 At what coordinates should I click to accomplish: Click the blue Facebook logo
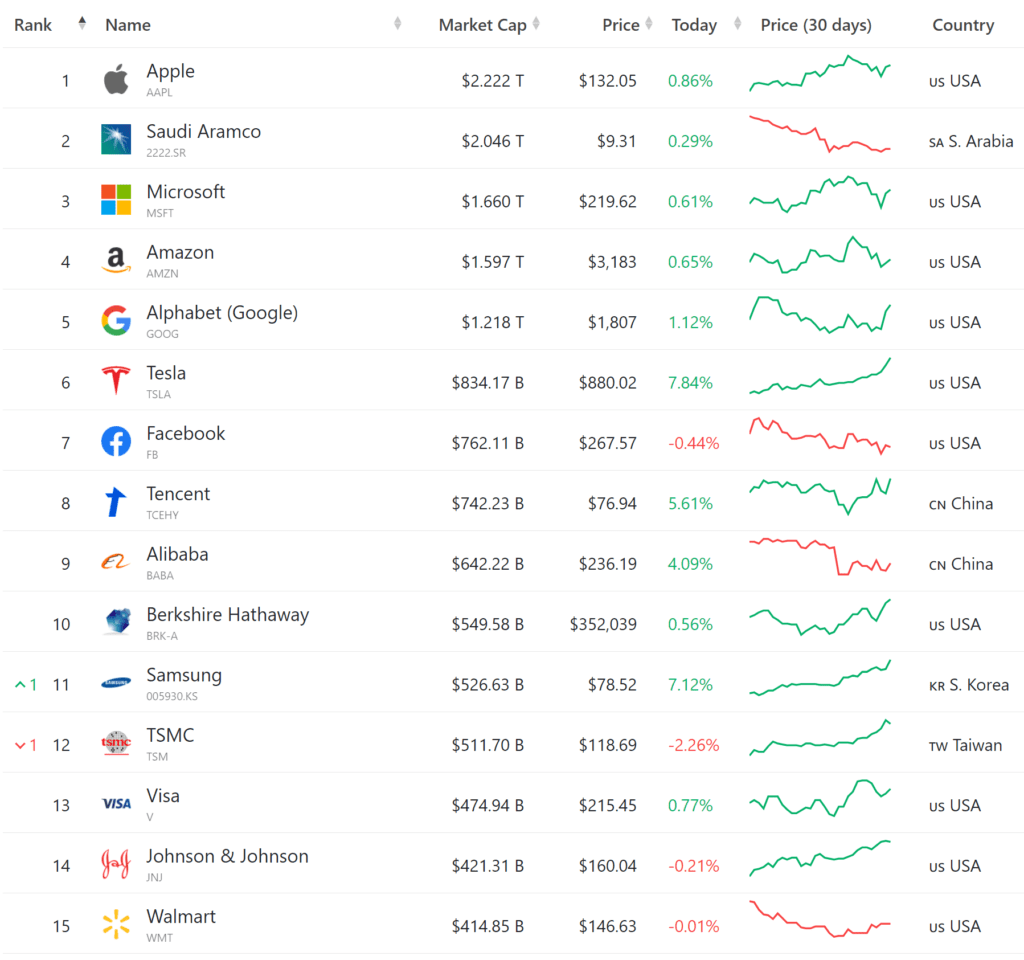116,441
